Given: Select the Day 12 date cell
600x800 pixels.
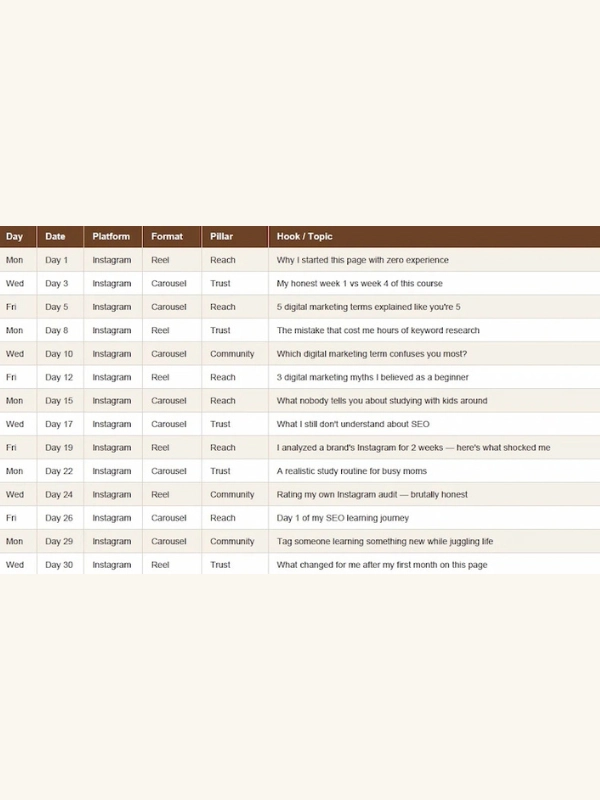Looking at the screenshot, I should coord(60,377).
